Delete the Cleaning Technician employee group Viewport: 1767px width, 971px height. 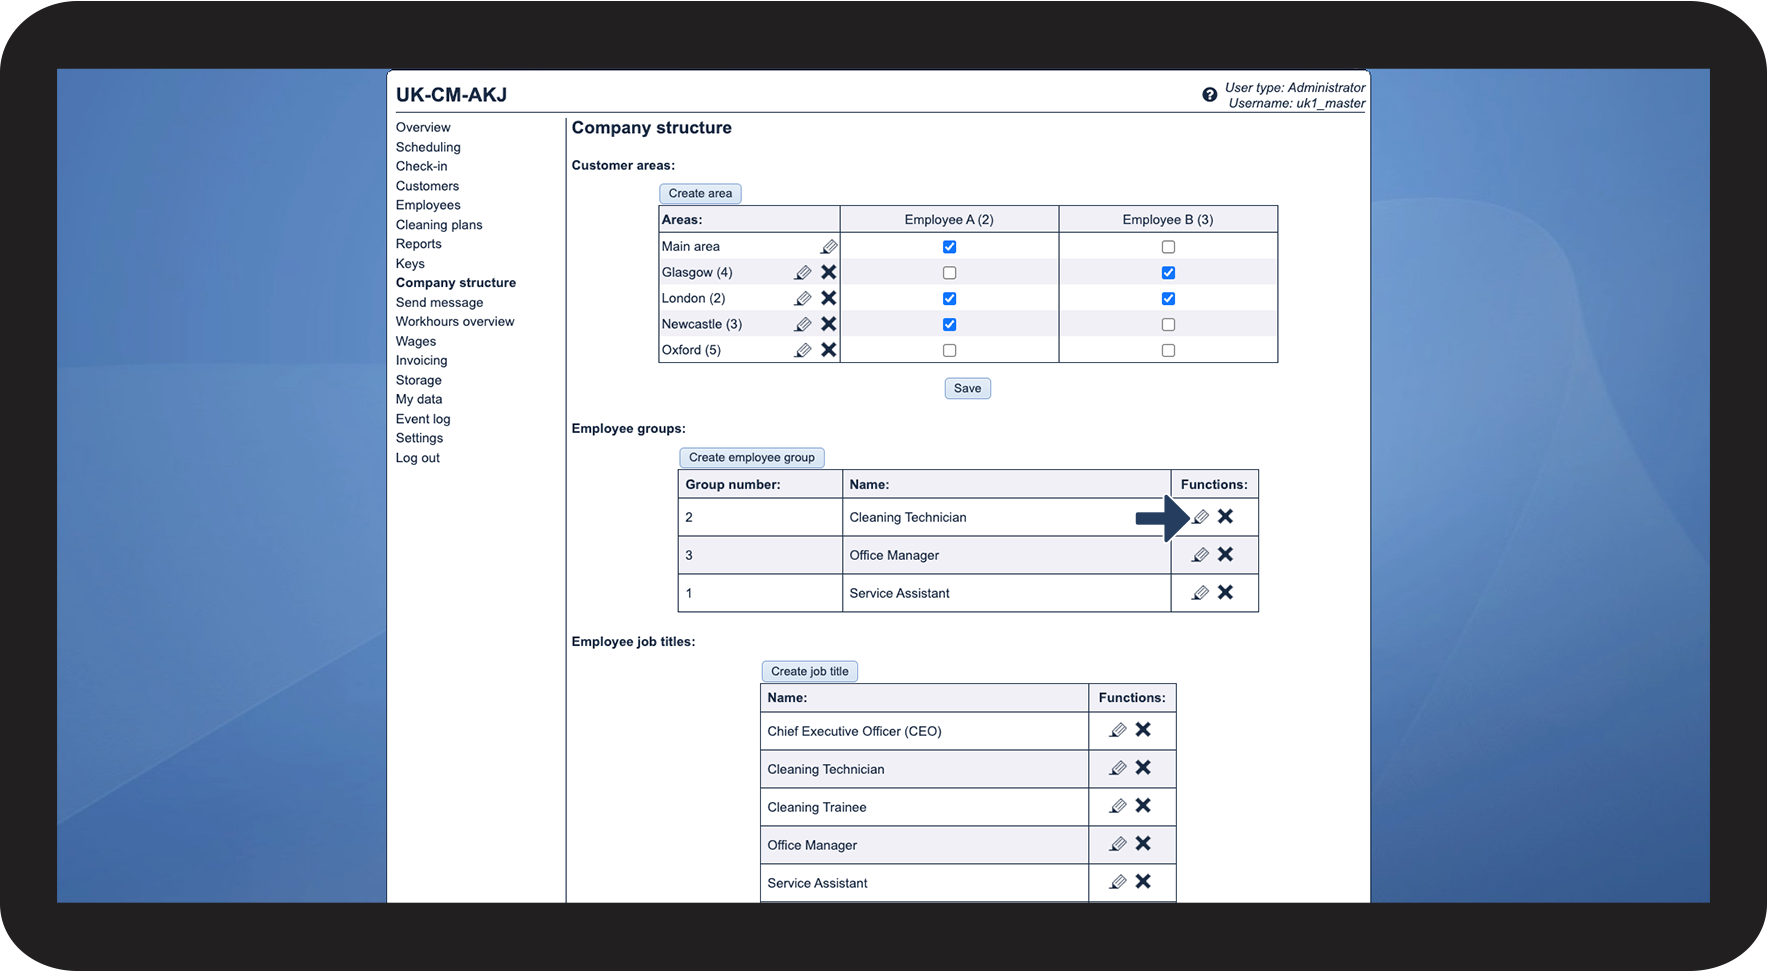click(1226, 516)
